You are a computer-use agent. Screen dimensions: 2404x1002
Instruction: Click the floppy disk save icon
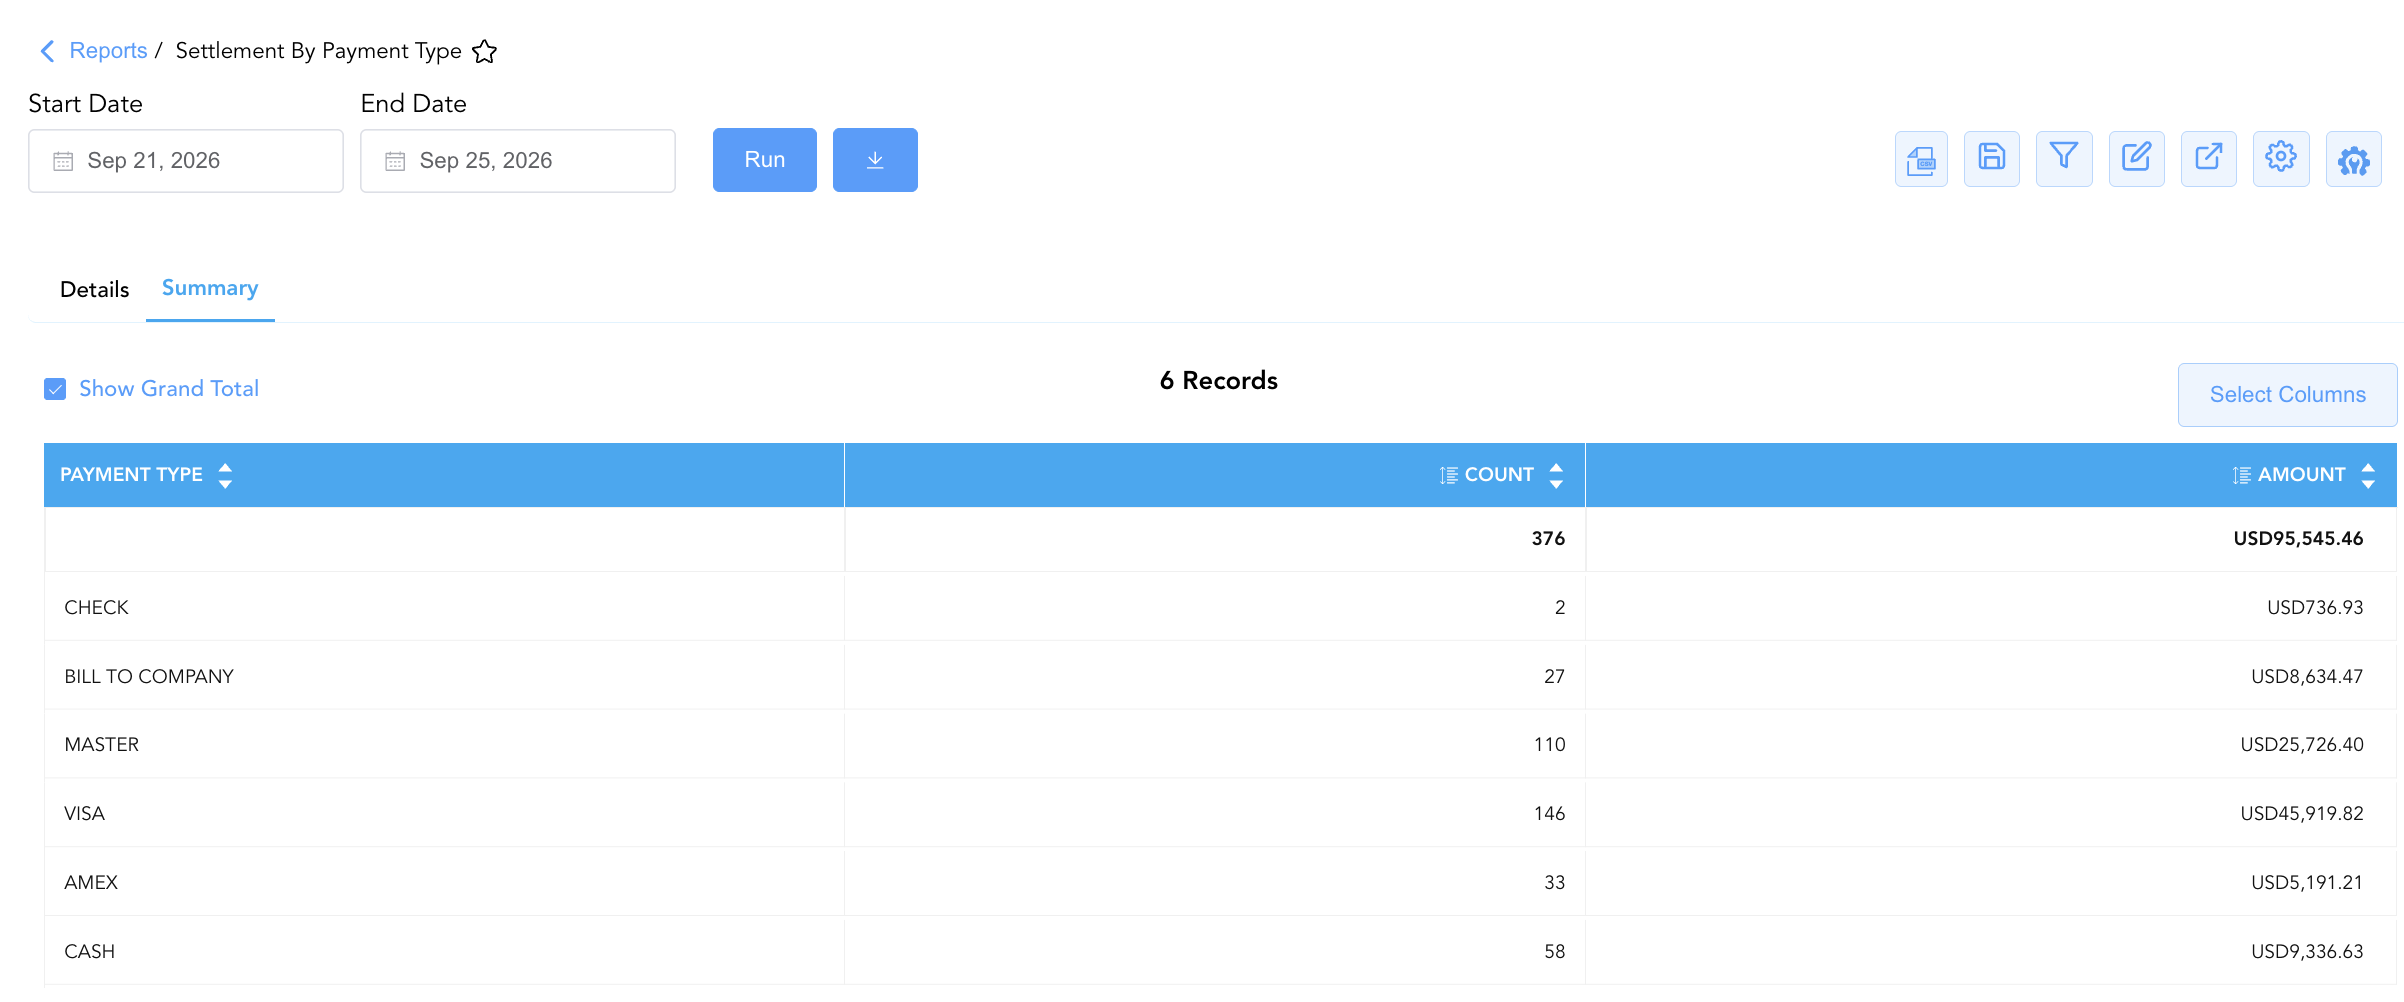coord(1992,159)
